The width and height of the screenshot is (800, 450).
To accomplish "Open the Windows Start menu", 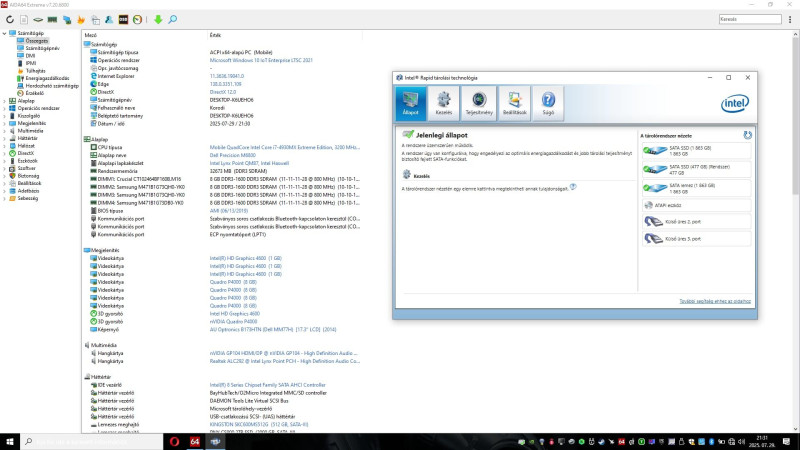I will coord(10,441).
